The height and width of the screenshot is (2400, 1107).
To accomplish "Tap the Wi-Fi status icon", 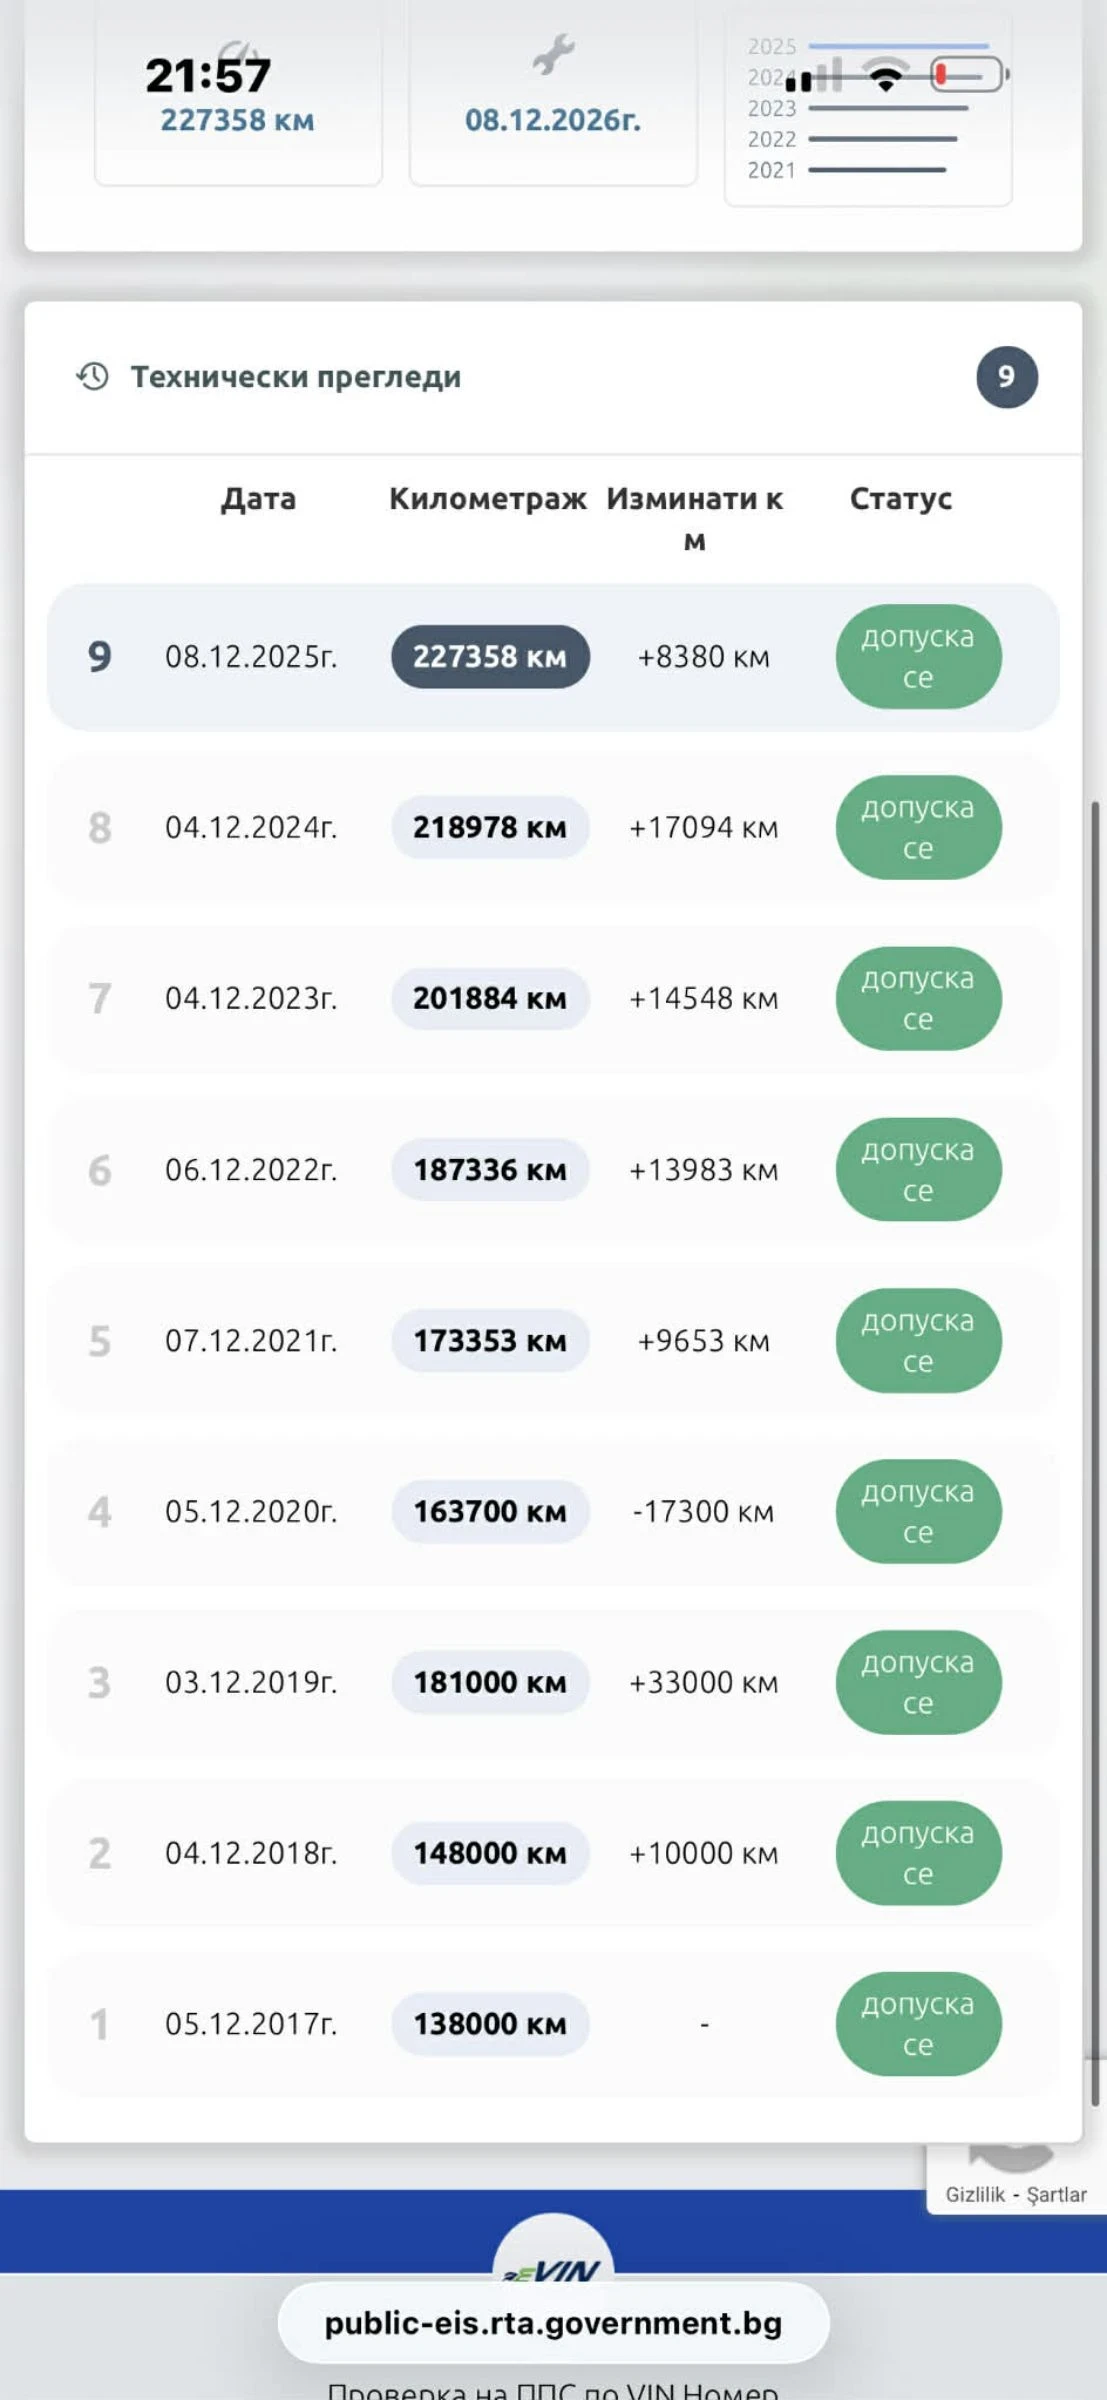I will click(885, 76).
